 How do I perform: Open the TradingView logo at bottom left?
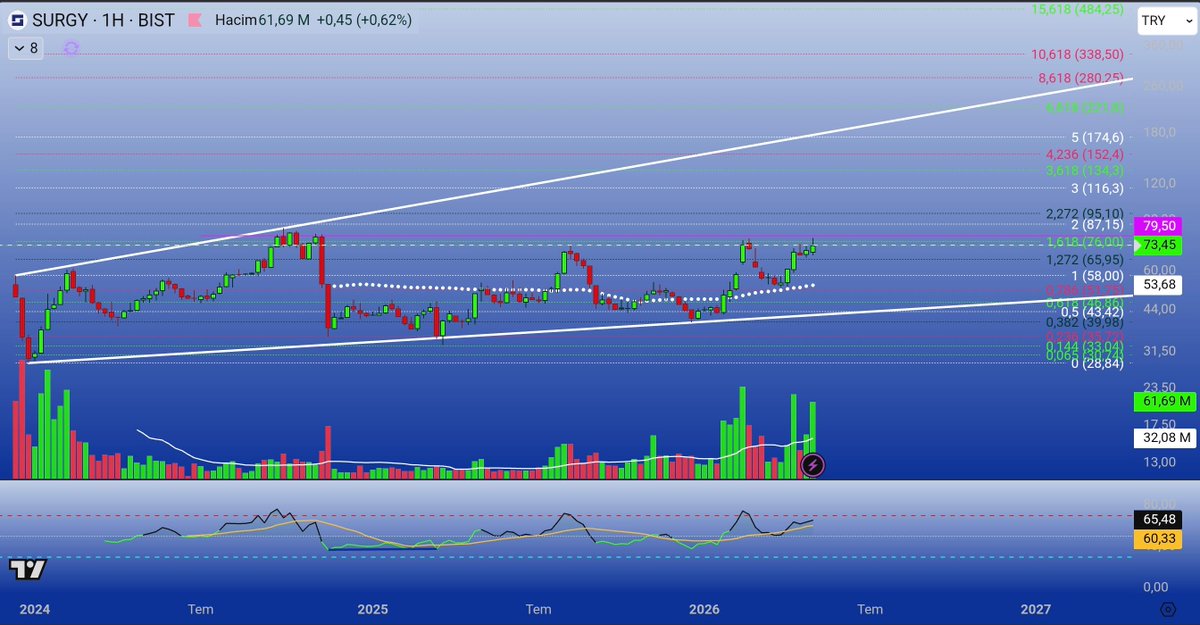[x=26, y=569]
